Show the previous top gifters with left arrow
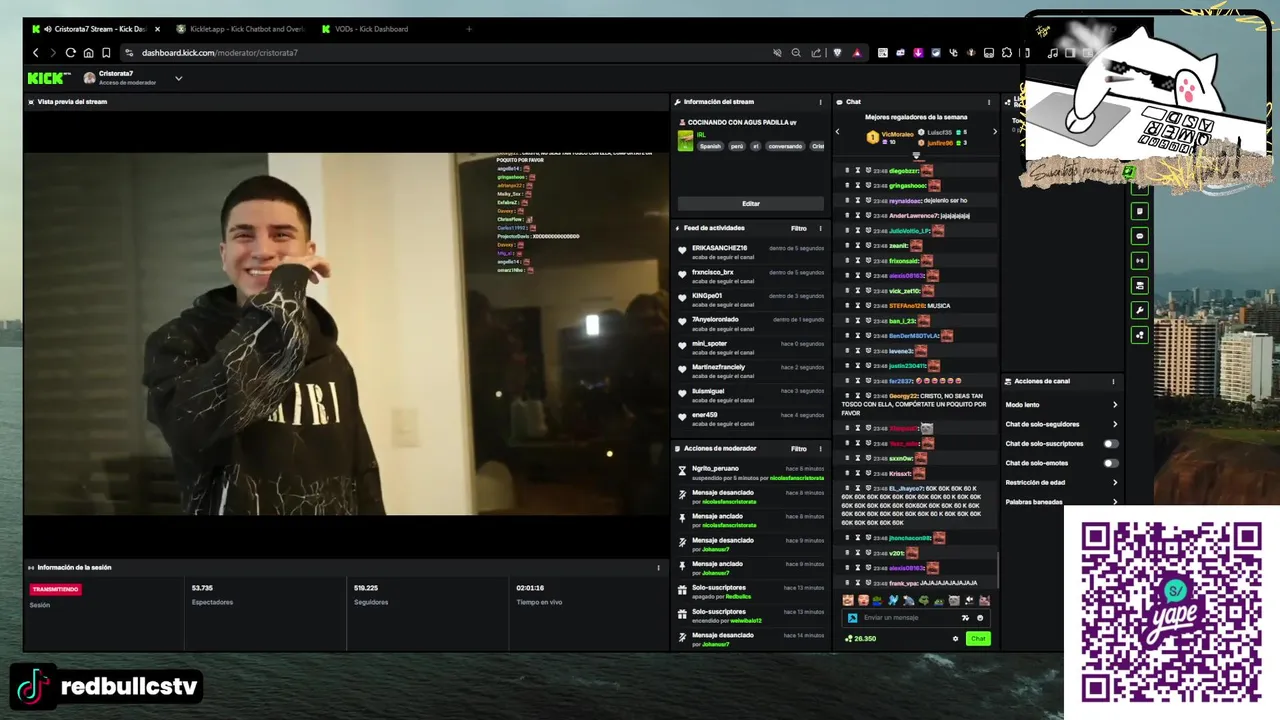1280x720 pixels. 838,132
